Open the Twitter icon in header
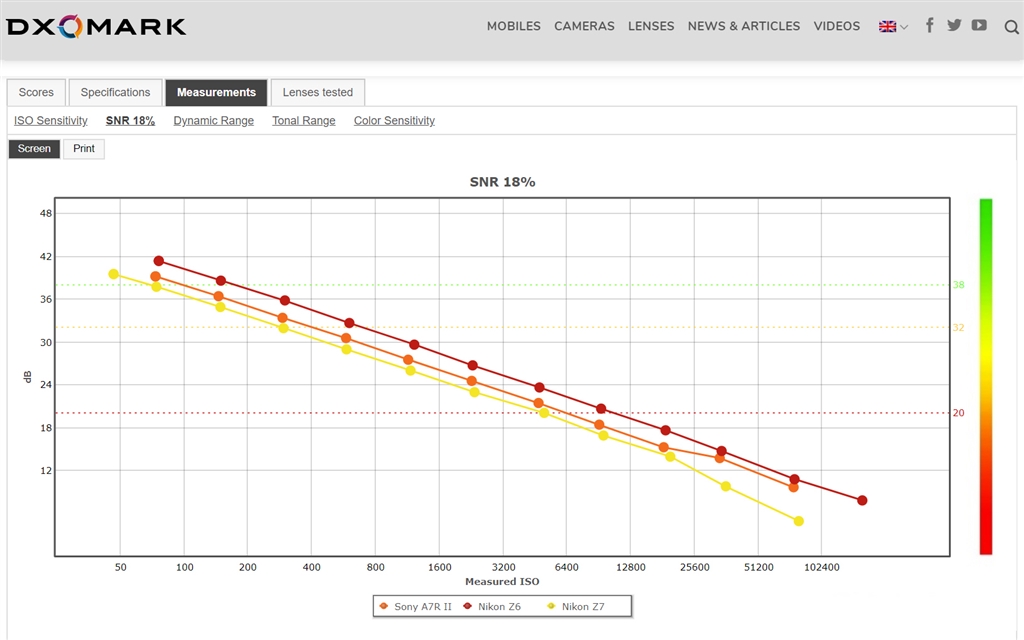This screenshot has width=1024, height=640. click(x=954, y=25)
